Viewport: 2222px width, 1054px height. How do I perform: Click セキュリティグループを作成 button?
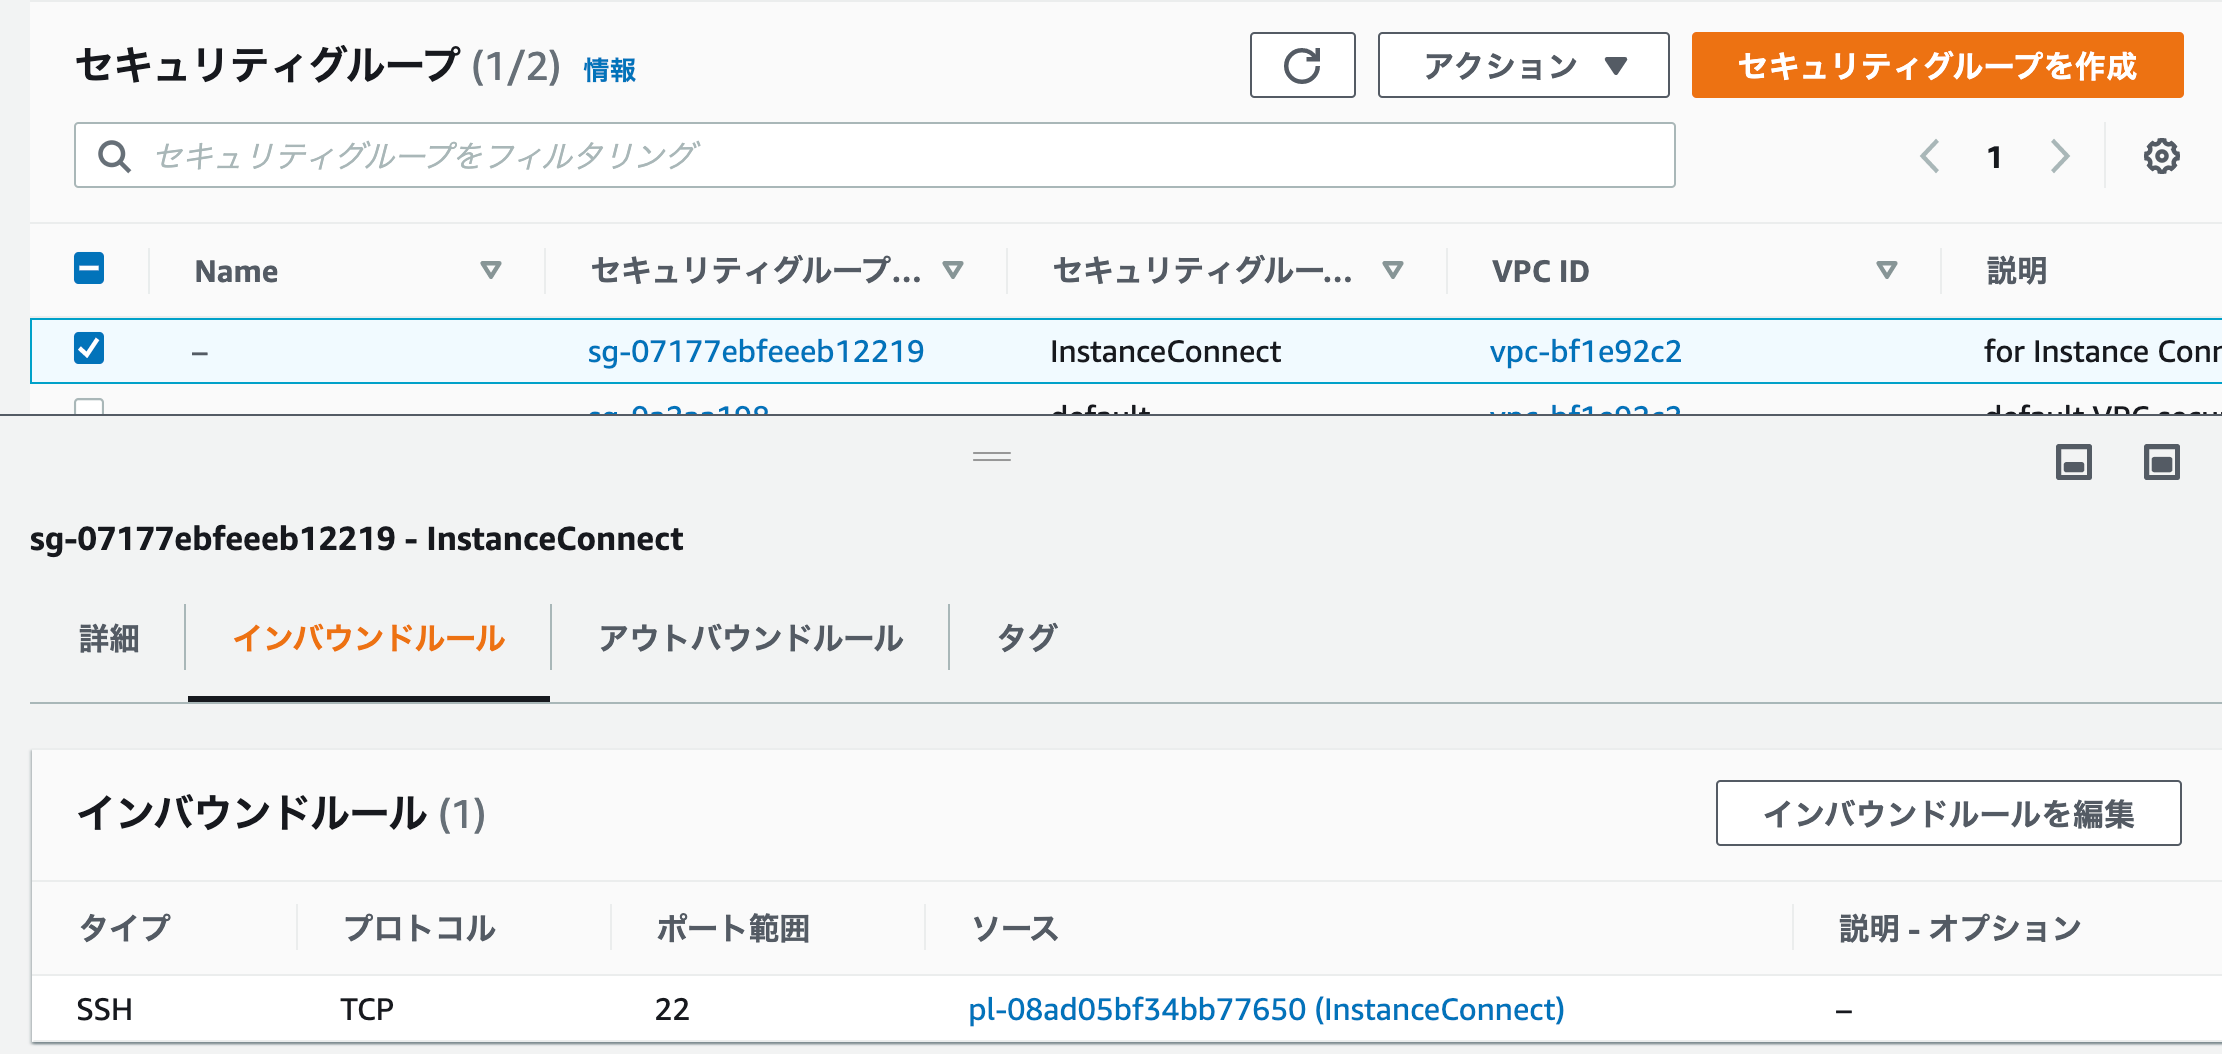point(1937,65)
